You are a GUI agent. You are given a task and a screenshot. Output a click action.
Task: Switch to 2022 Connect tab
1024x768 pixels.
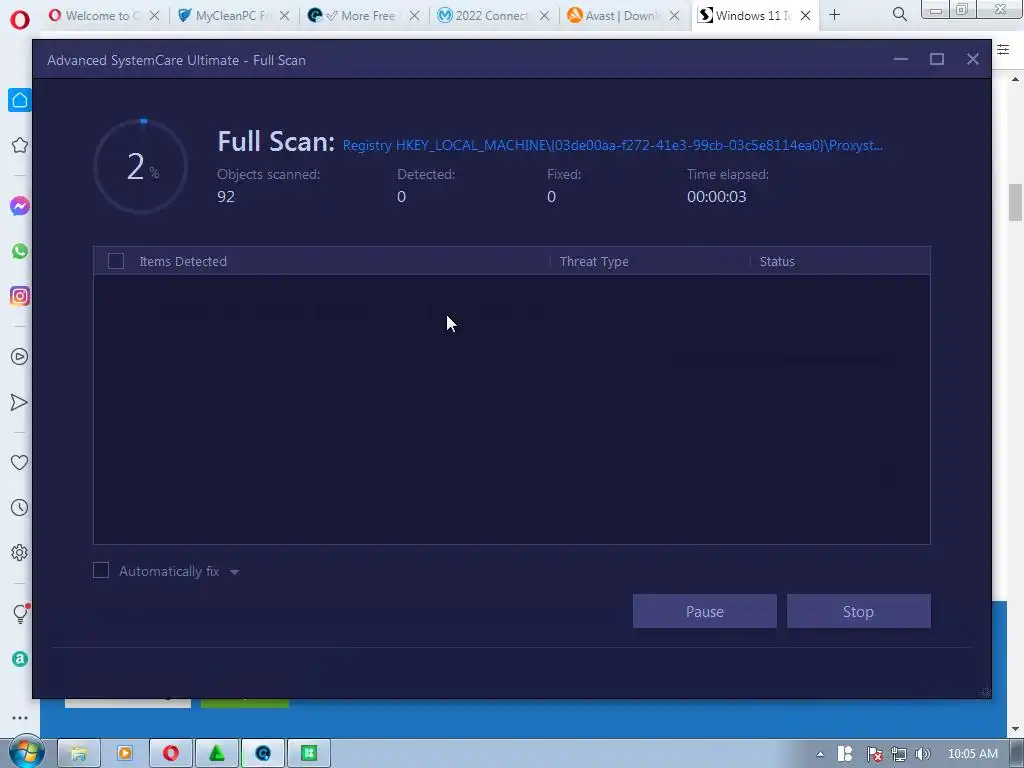coord(486,16)
